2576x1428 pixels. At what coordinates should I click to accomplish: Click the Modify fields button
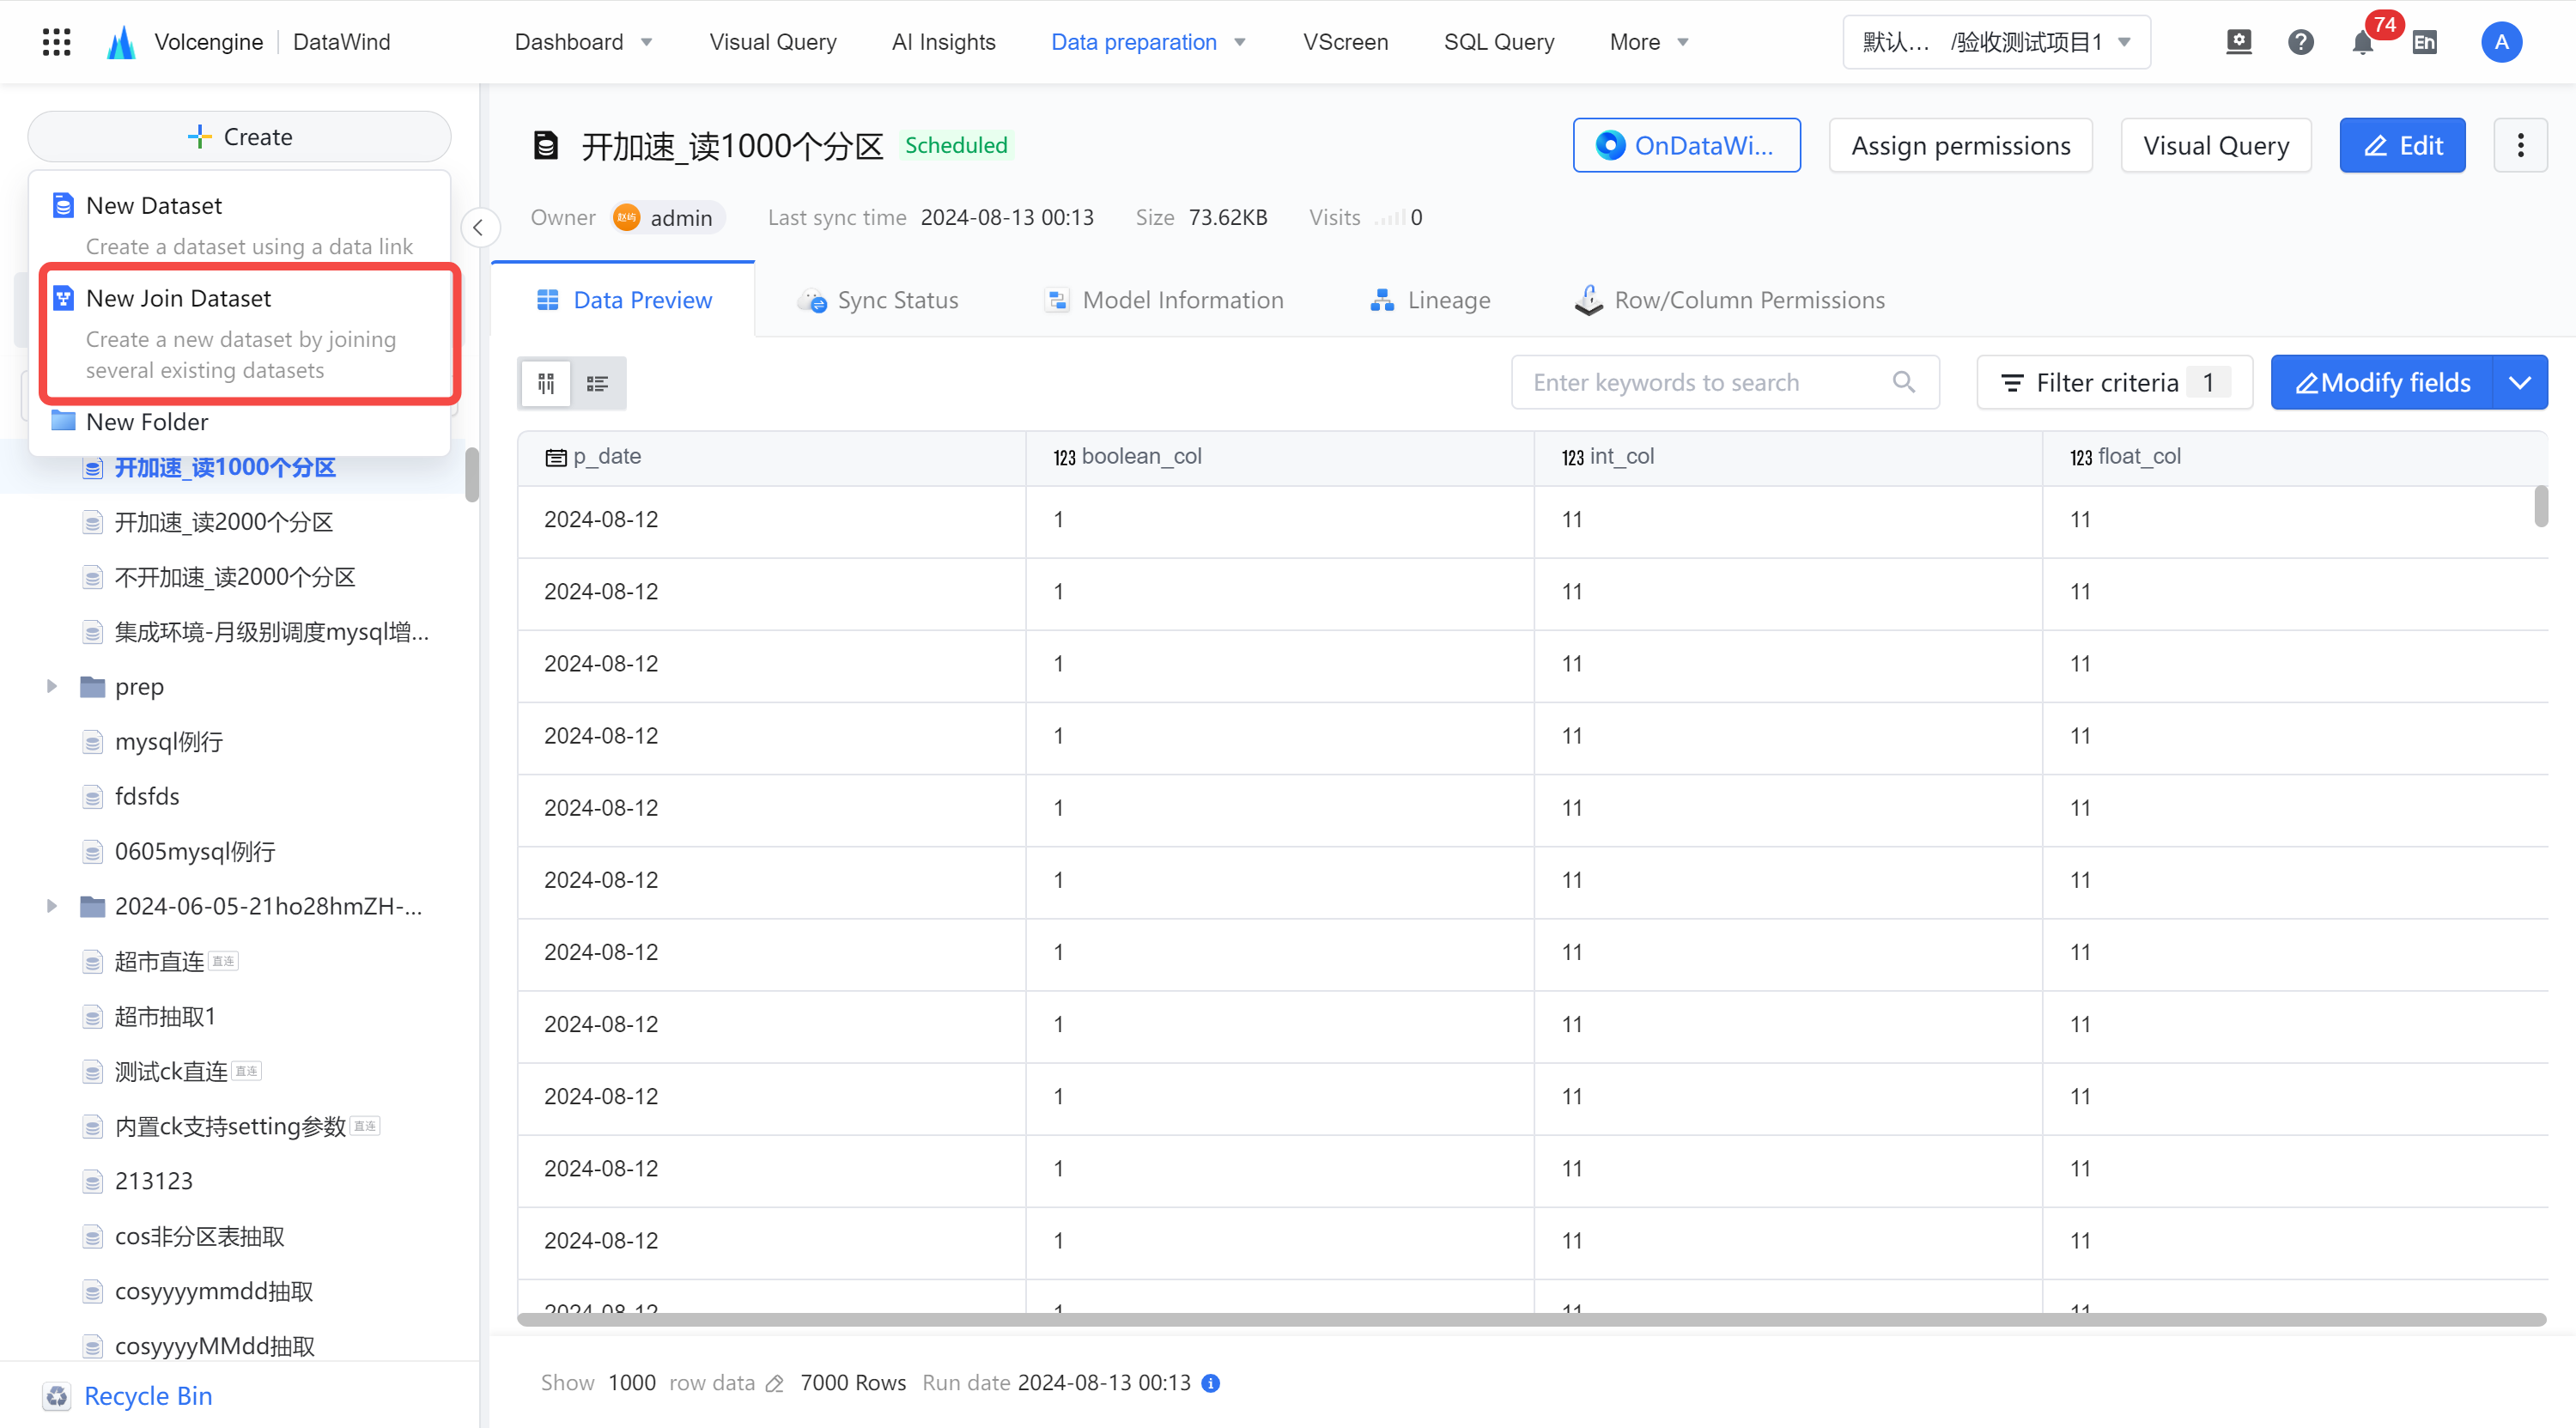(2381, 382)
